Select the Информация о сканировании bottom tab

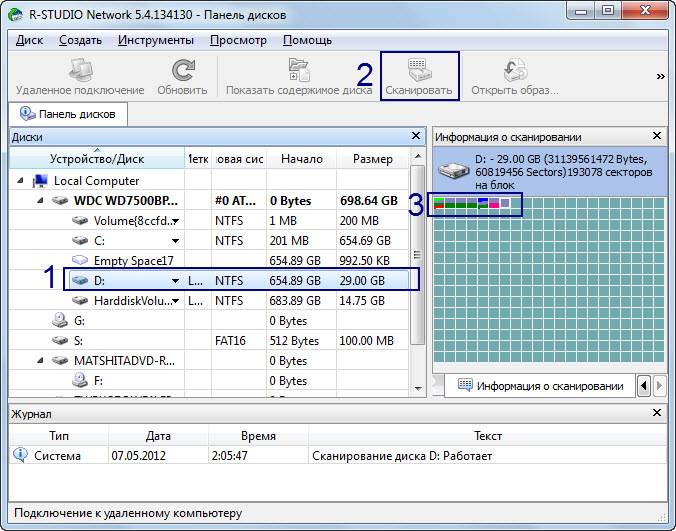[x=540, y=386]
